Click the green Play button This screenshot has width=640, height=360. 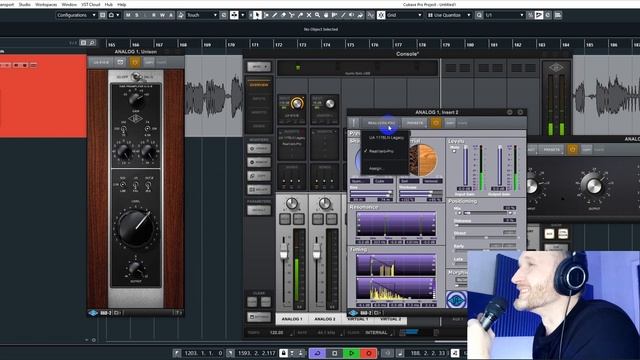(351, 353)
